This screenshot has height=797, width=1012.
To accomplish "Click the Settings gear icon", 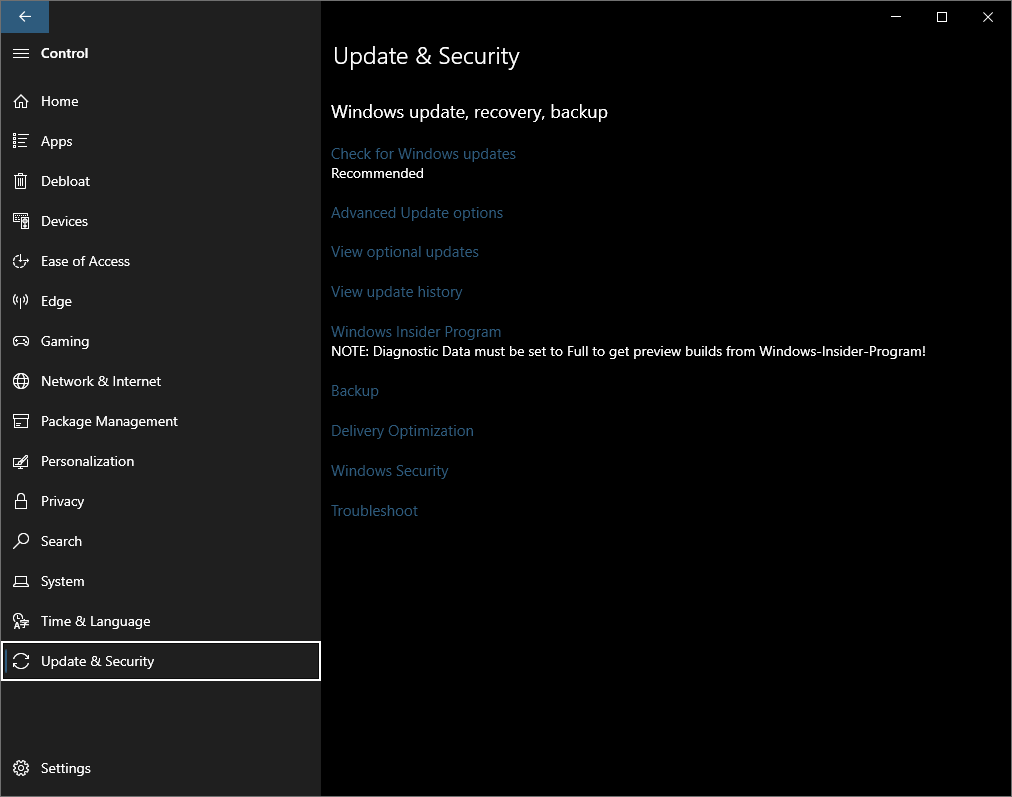I will [21, 768].
